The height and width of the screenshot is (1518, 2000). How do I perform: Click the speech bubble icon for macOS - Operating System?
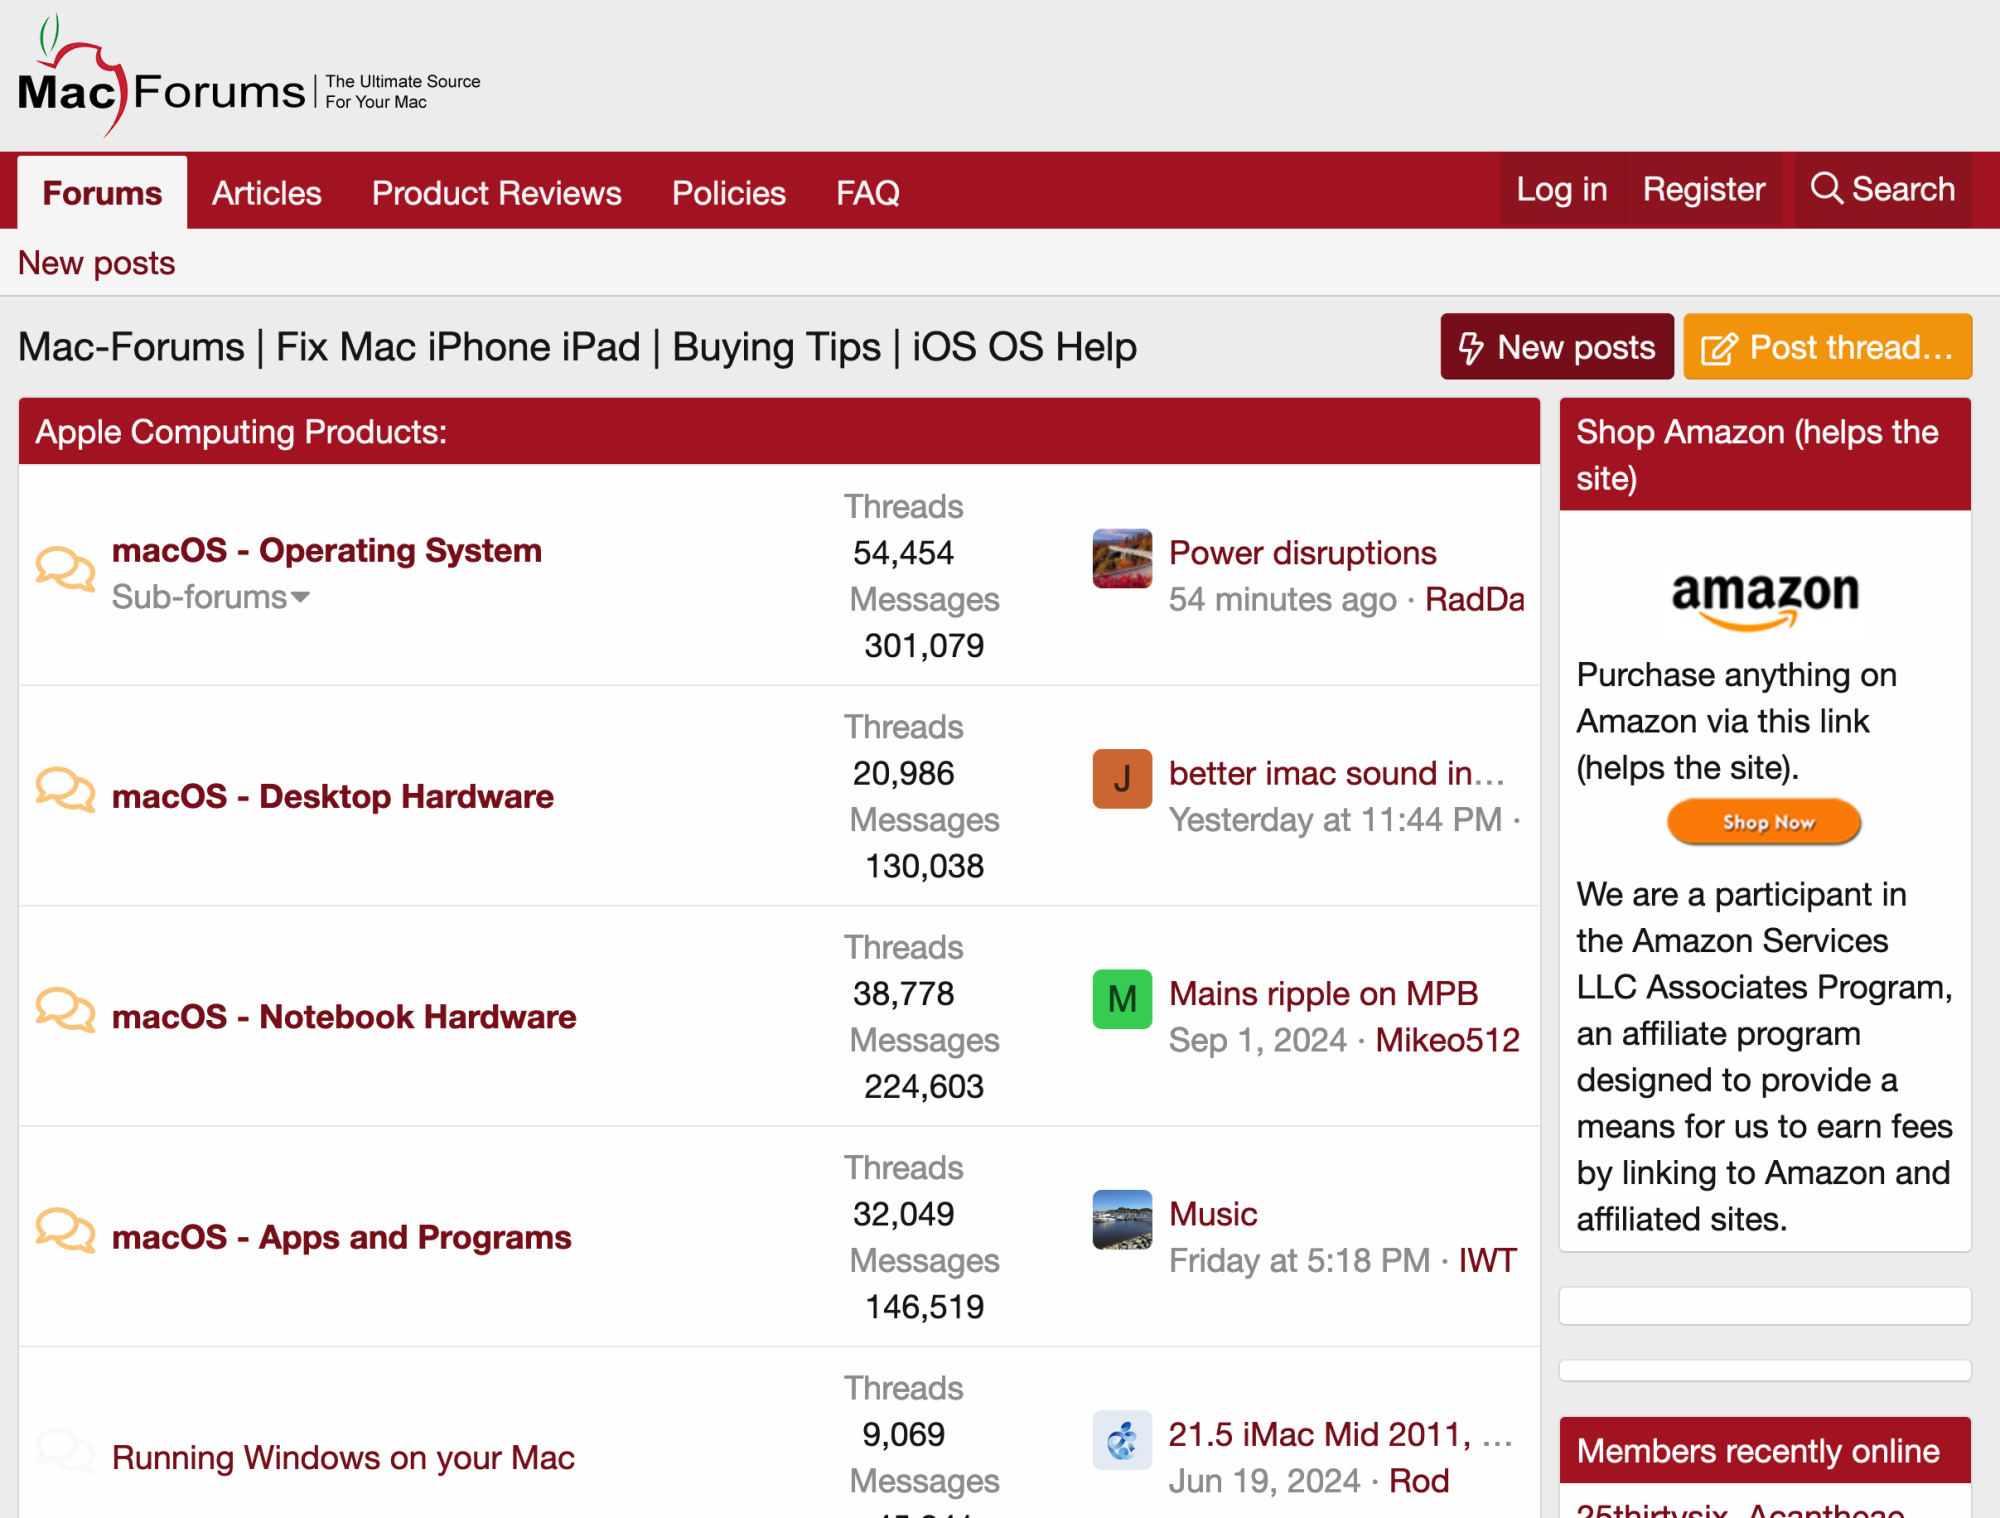[x=64, y=568]
